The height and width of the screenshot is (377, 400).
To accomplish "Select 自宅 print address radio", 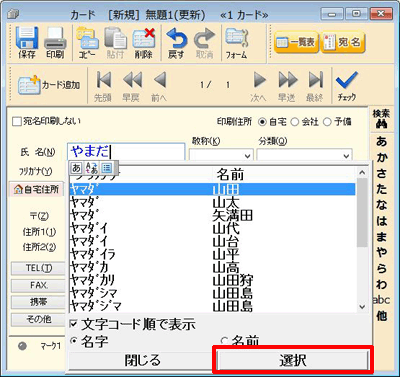I will 262,122.
